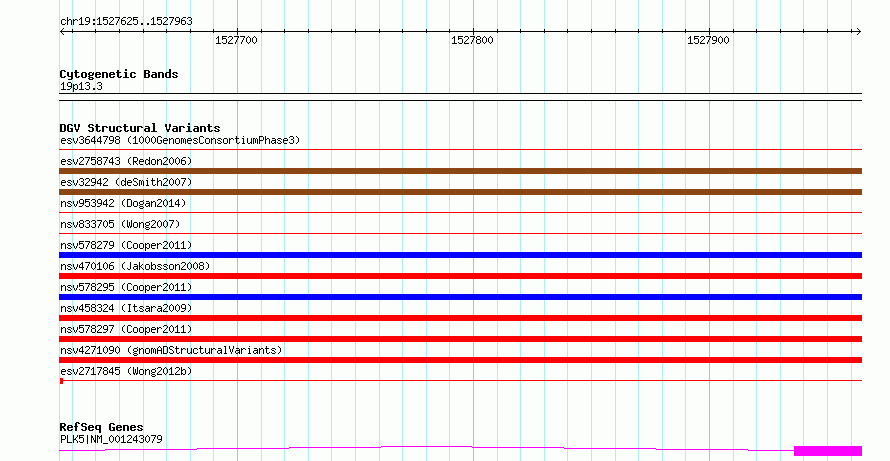Open variant esv2758743 (Redon2006) label
This screenshot has width=890, height=461.
(126, 161)
